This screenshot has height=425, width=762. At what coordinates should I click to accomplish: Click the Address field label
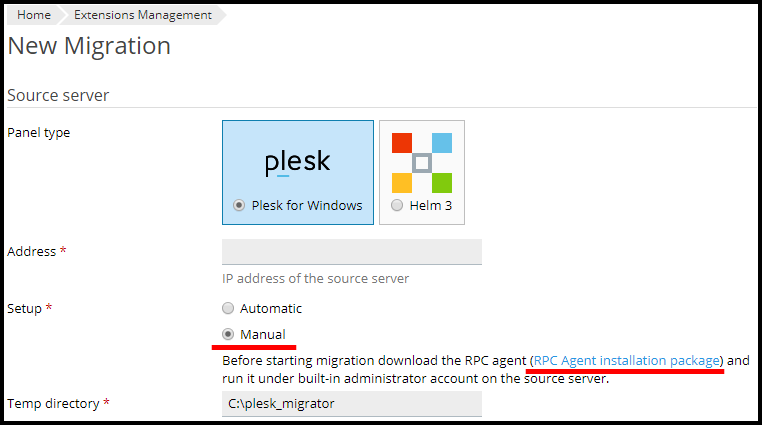coord(31,251)
